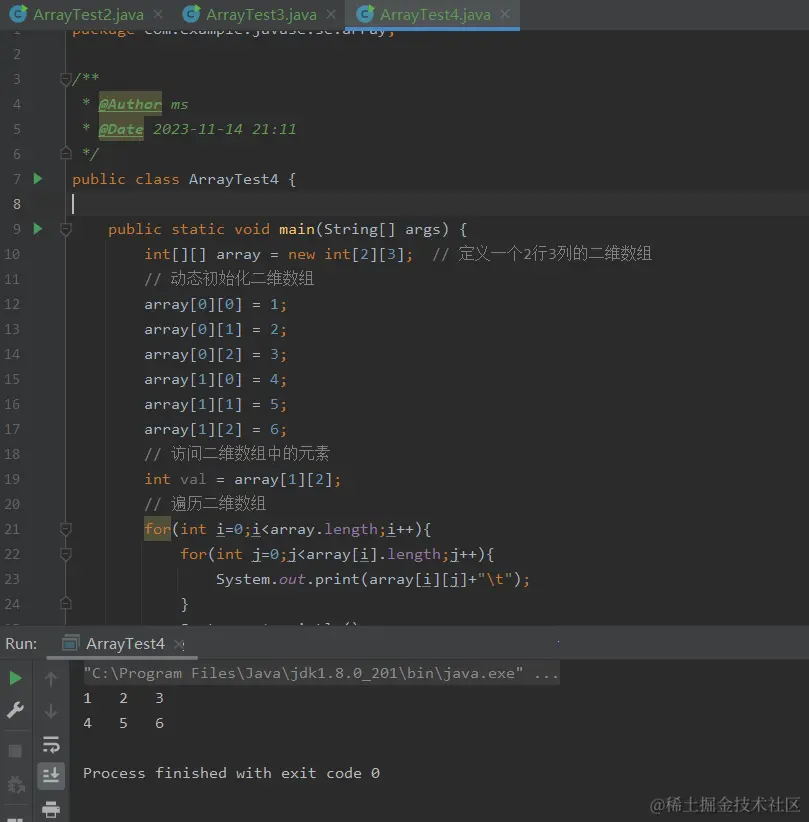The height and width of the screenshot is (822, 809).
Task: Click line number 8 in the gutter
Action: (17, 204)
